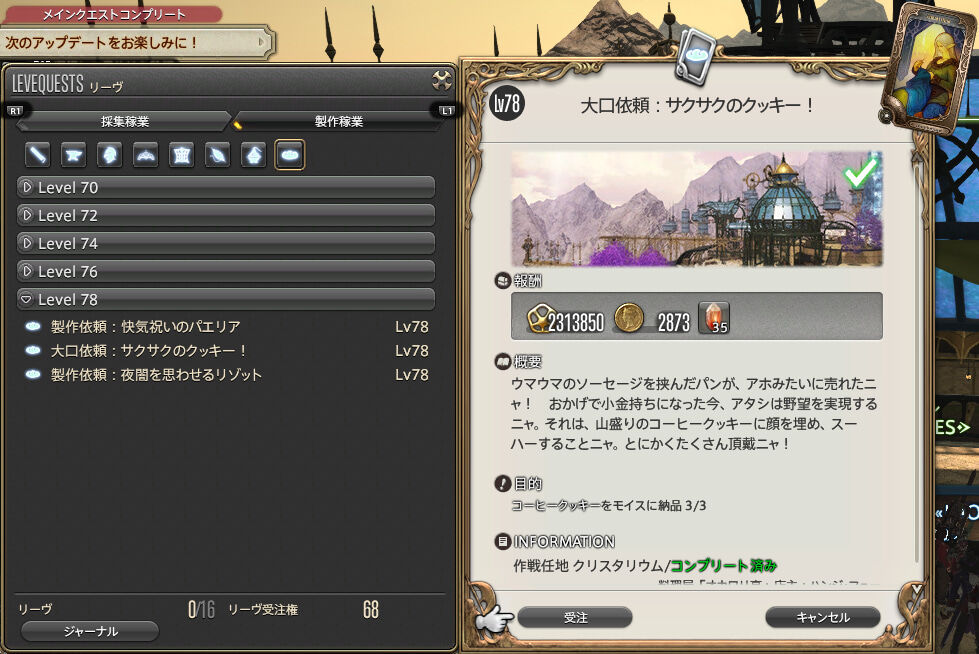This screenshot has width=979, height=654.
Task: Expand the Level 70 leve group
Action: pyautogui.click(x=225, y=187)
